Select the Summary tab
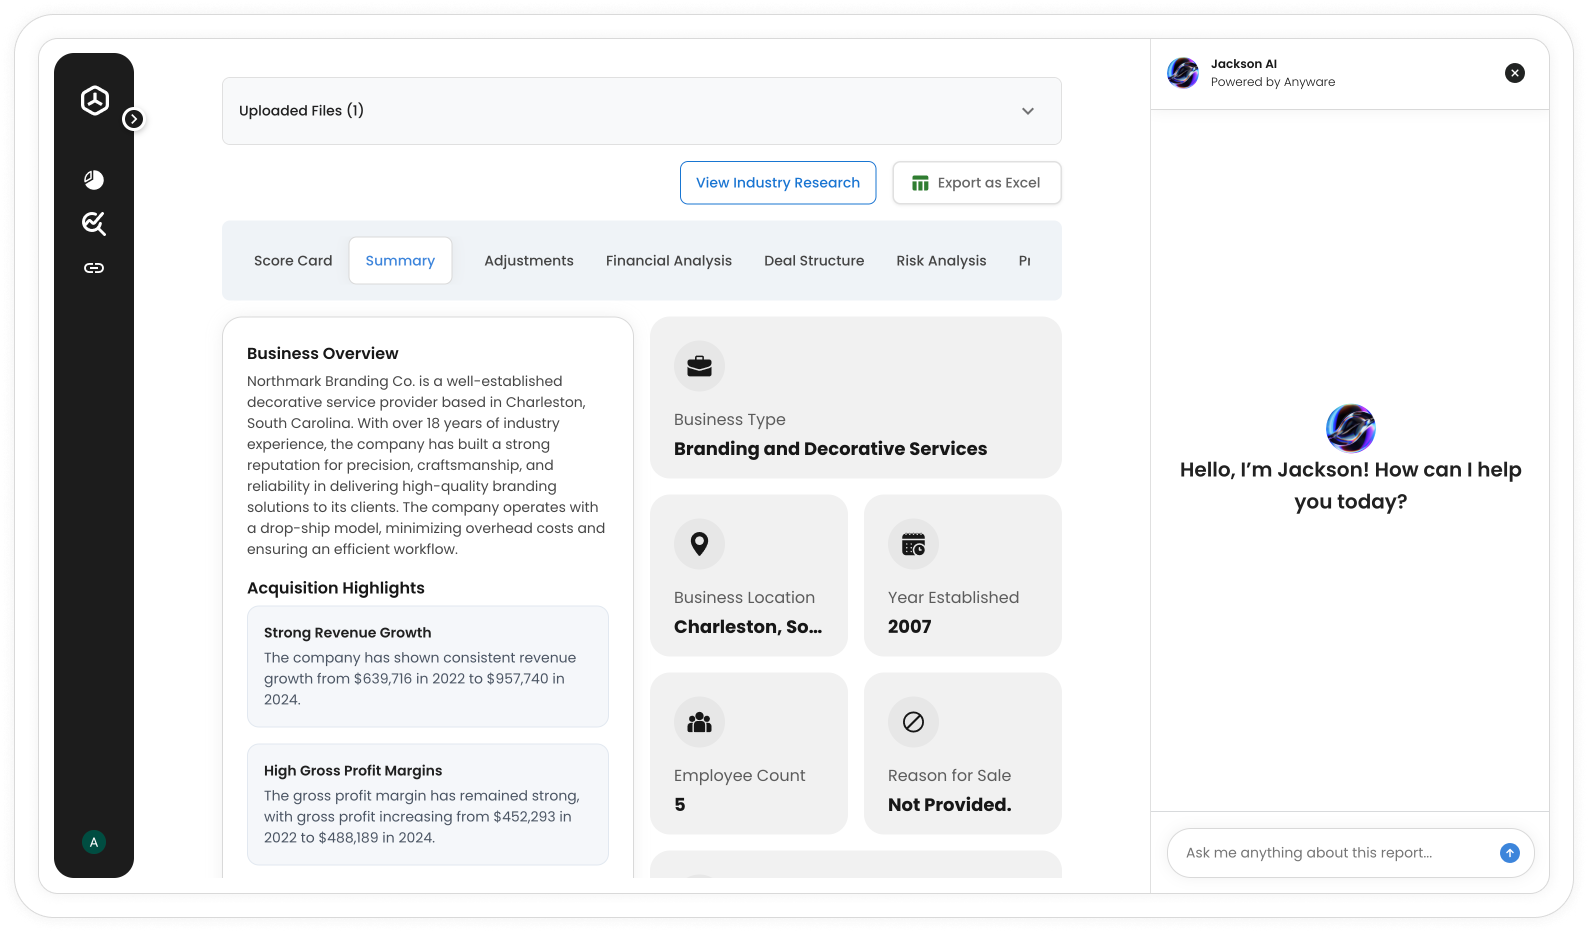The width and height of the screenshot is (1588, 932). pos(400,261)
